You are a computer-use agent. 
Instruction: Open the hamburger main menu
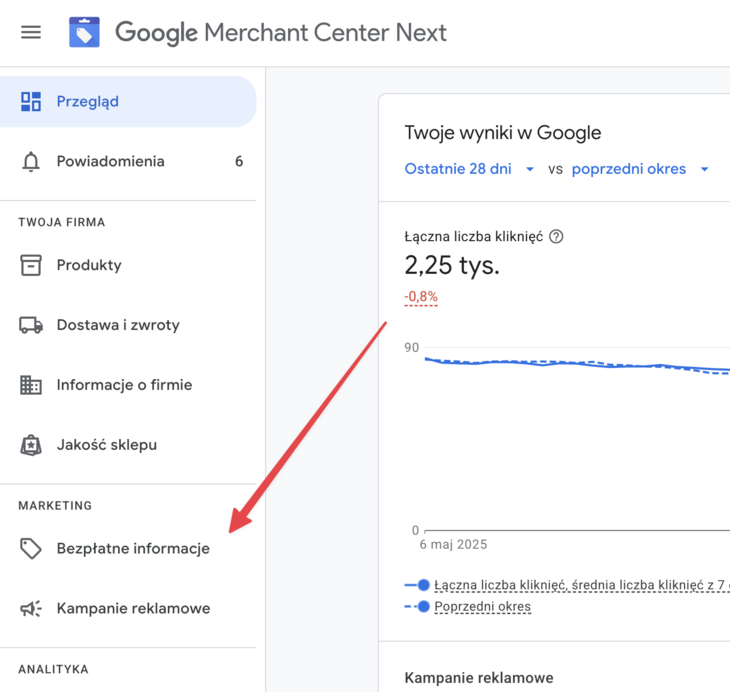(x=31, y=32)
